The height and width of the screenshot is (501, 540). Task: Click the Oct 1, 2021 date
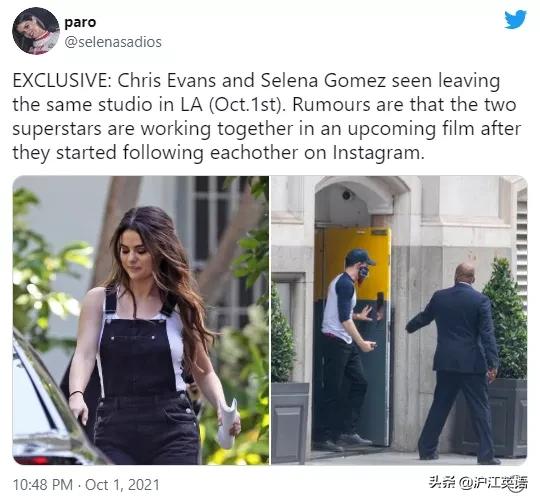point(122,485)
